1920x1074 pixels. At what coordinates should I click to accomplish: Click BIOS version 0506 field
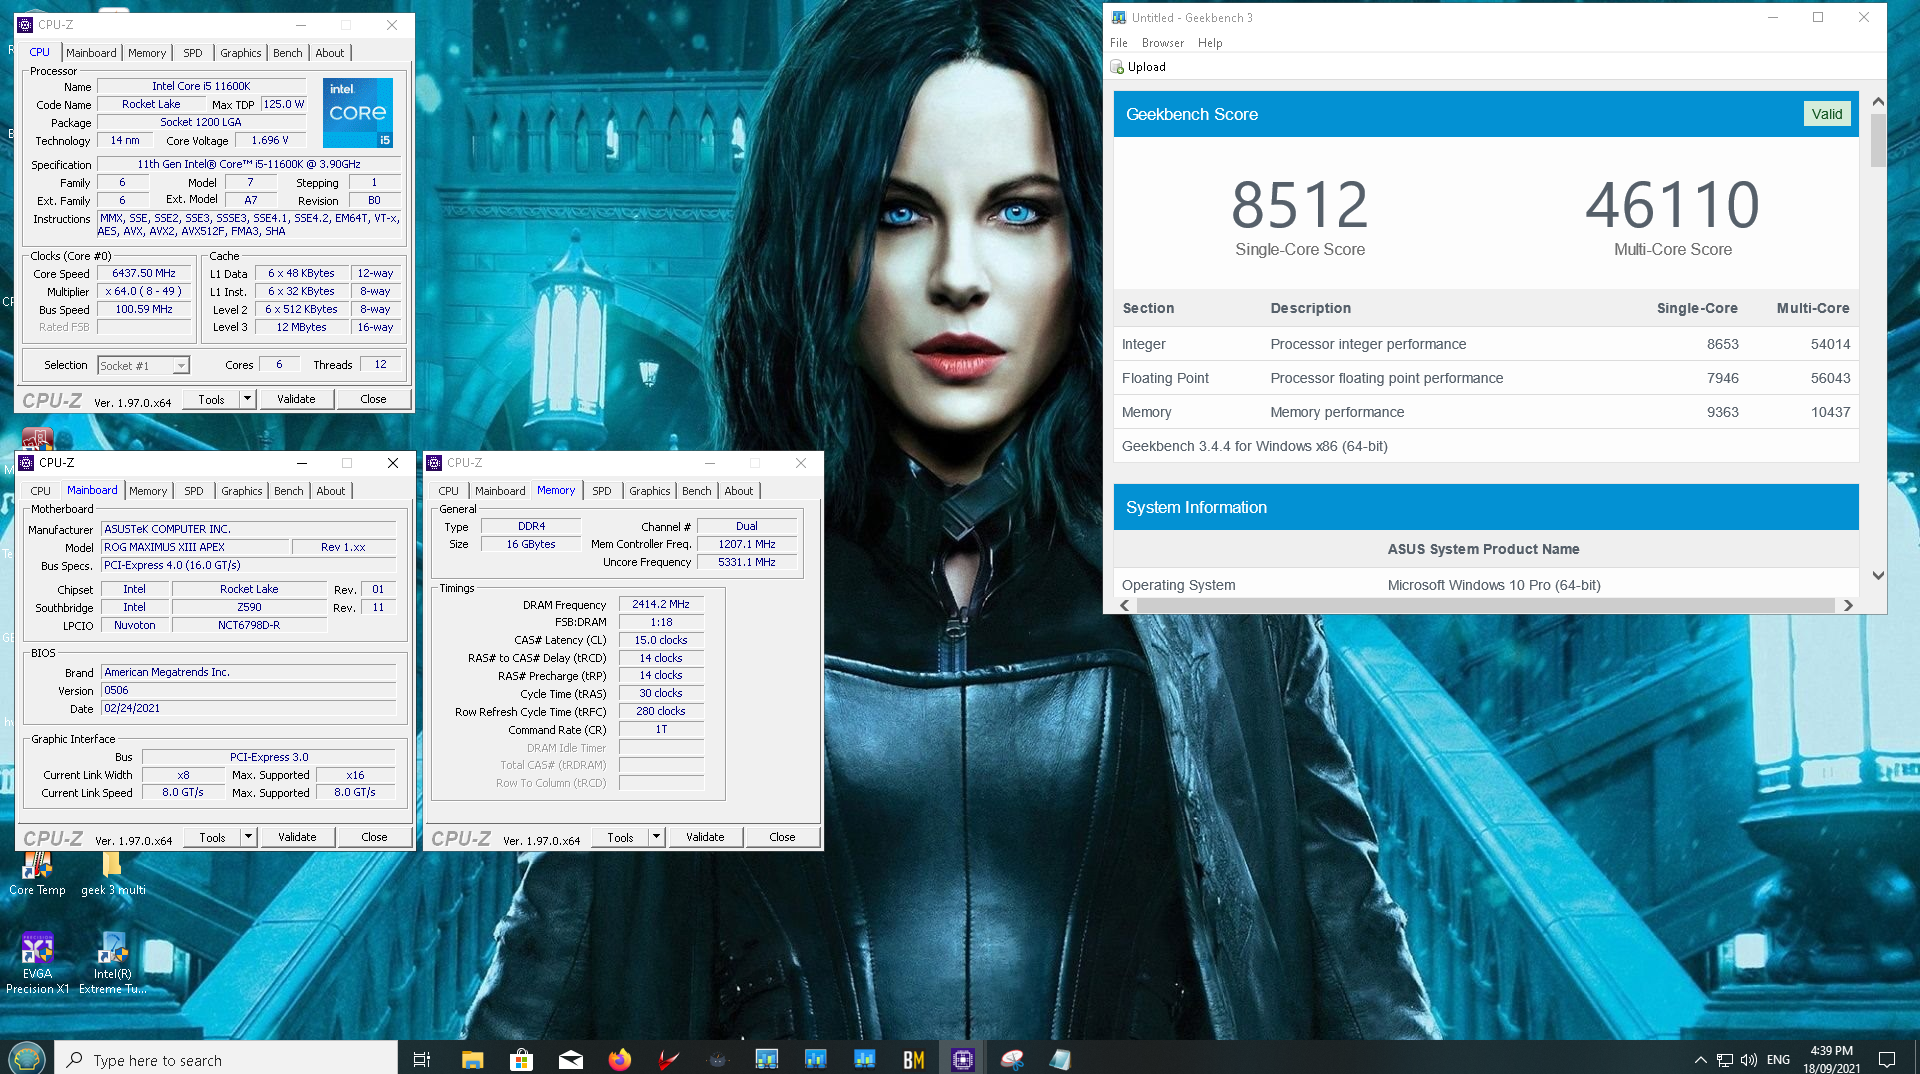[249, 690]
